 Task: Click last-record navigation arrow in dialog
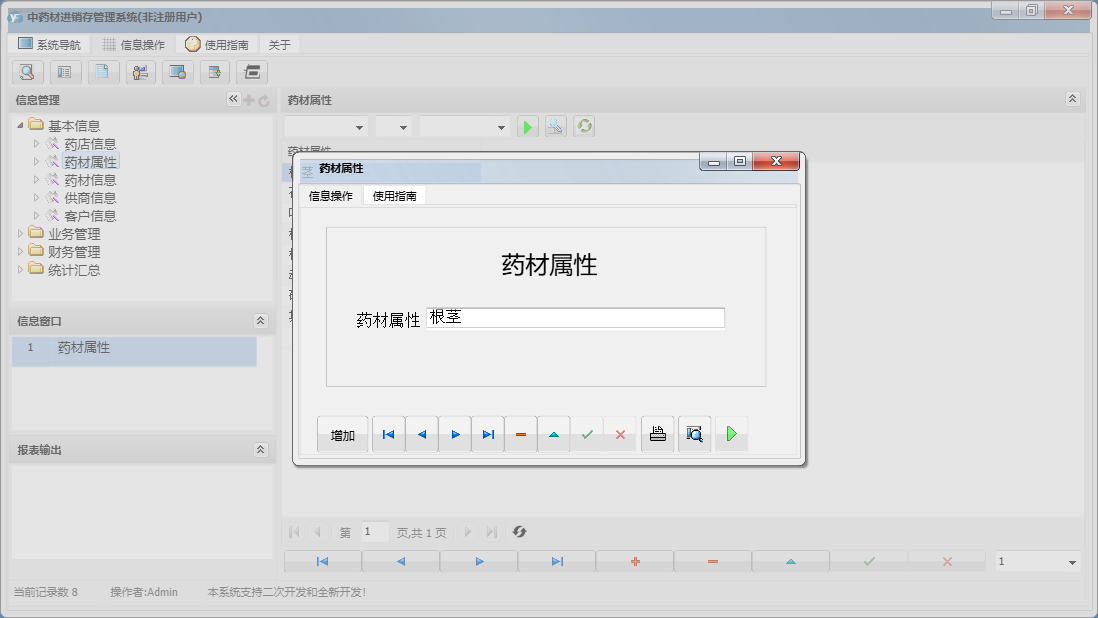coord(487,433)
